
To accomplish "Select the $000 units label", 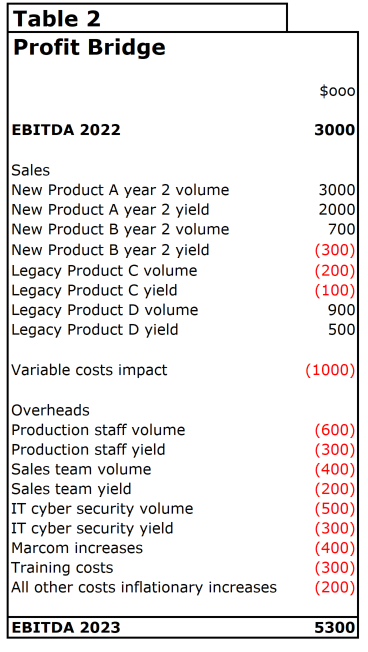I will [x=337, y=91].
